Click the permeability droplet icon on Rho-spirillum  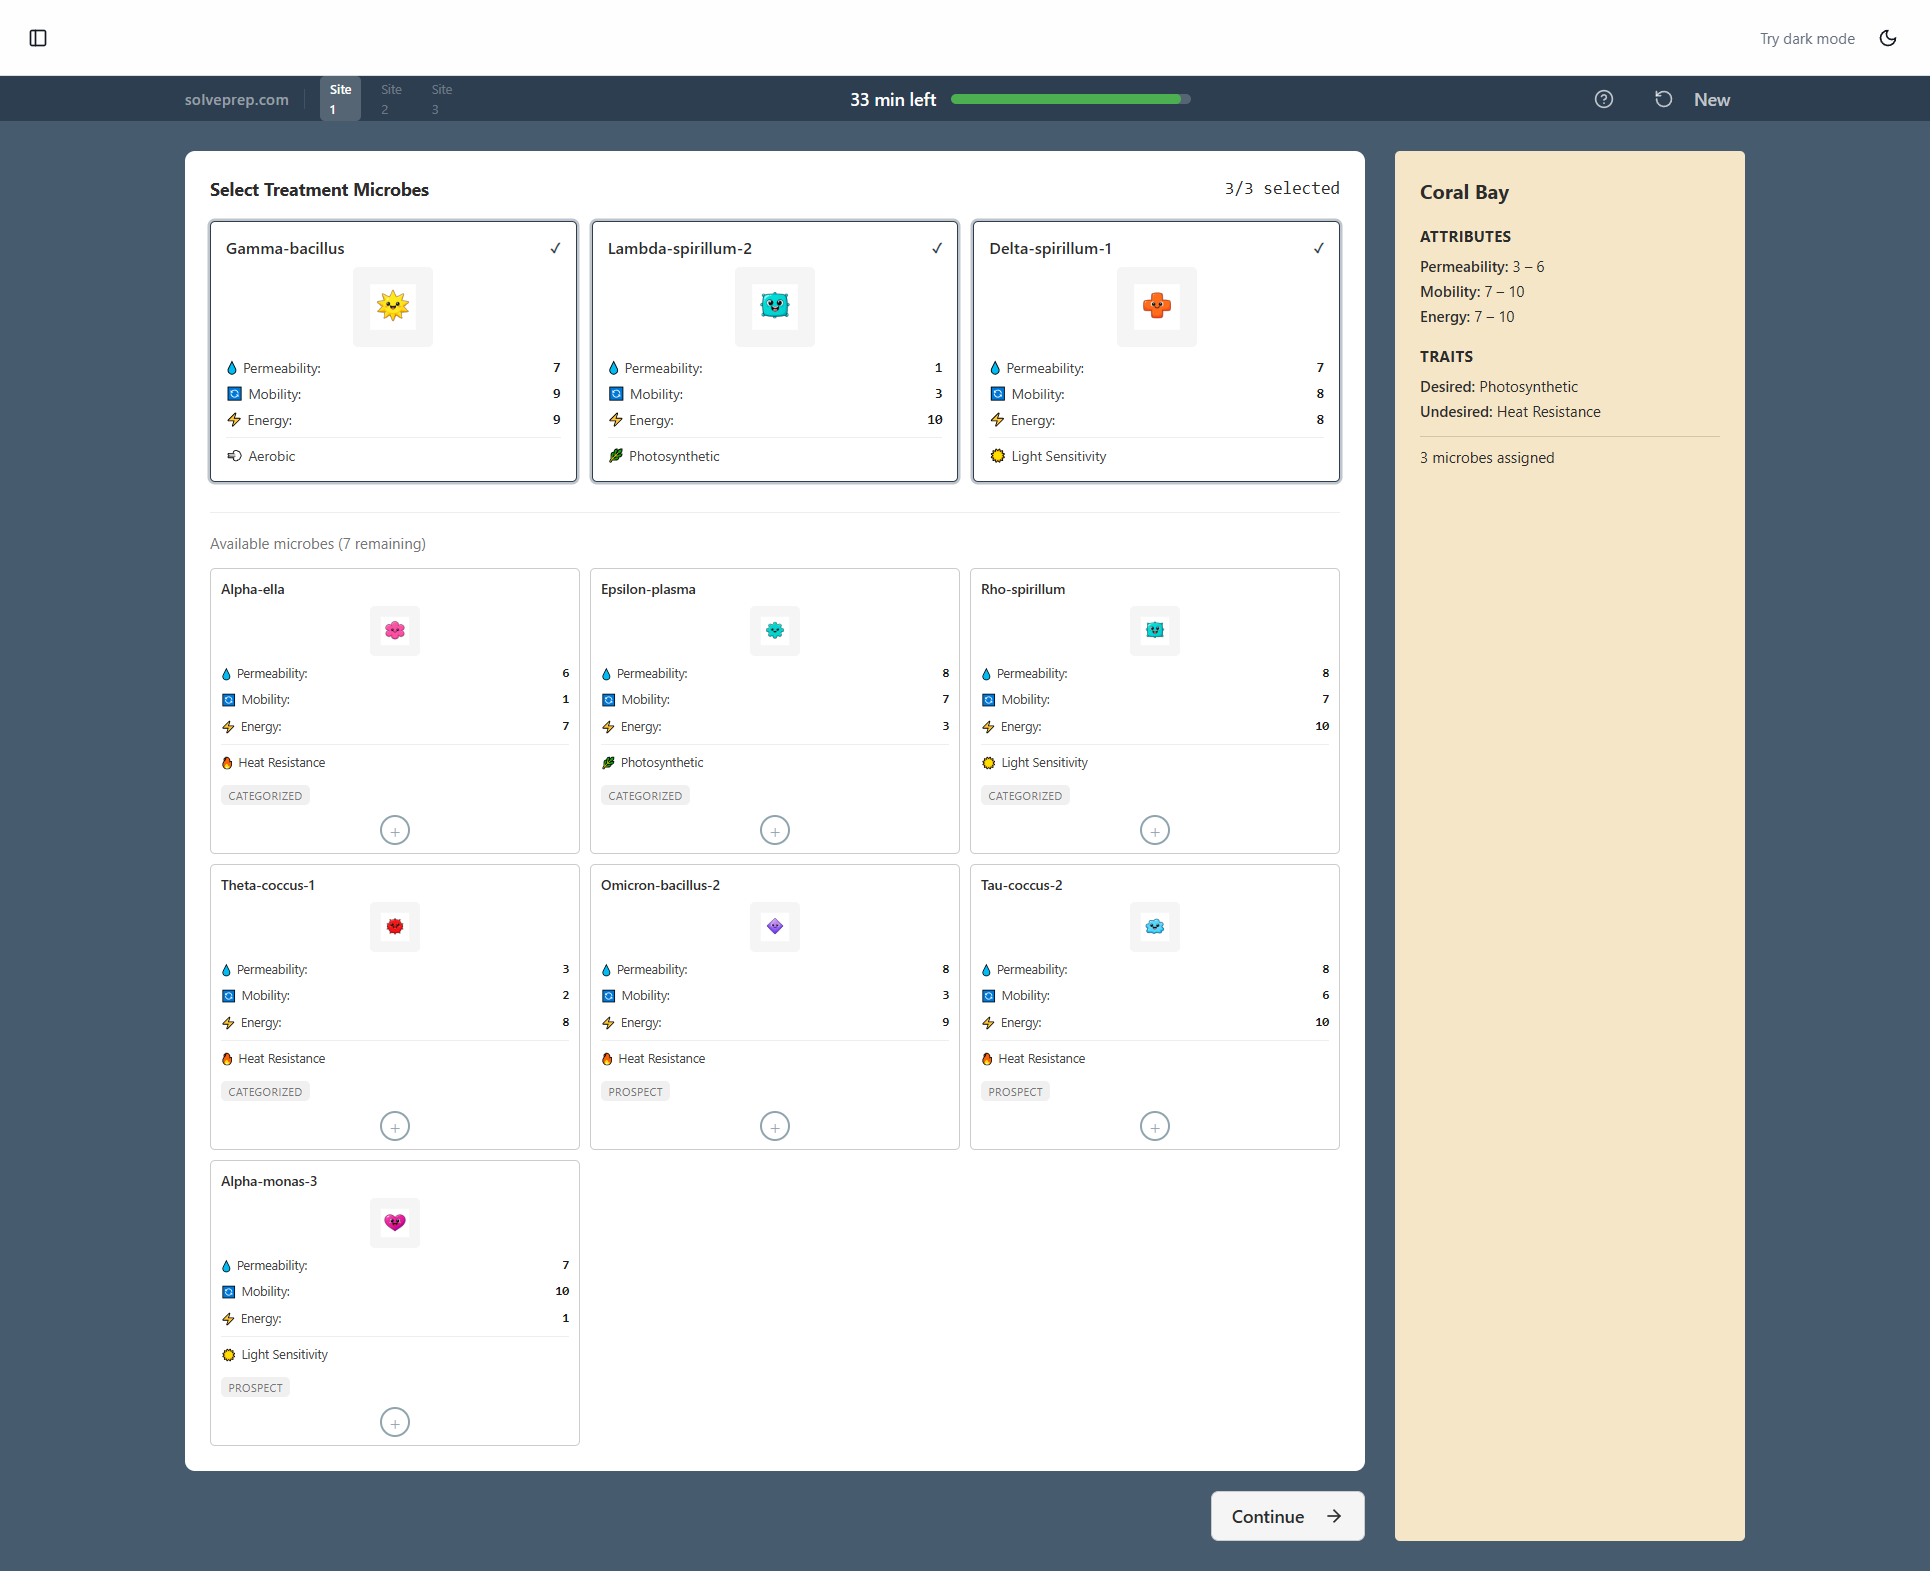click(987, 673)
